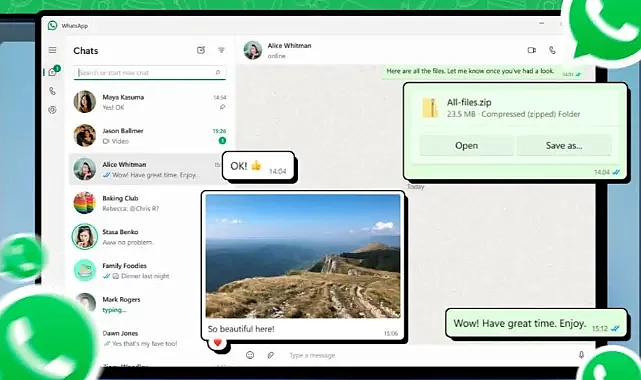Click the Chats heading
The width and height of the screenshot is (641, 380).
click(86, 51)
